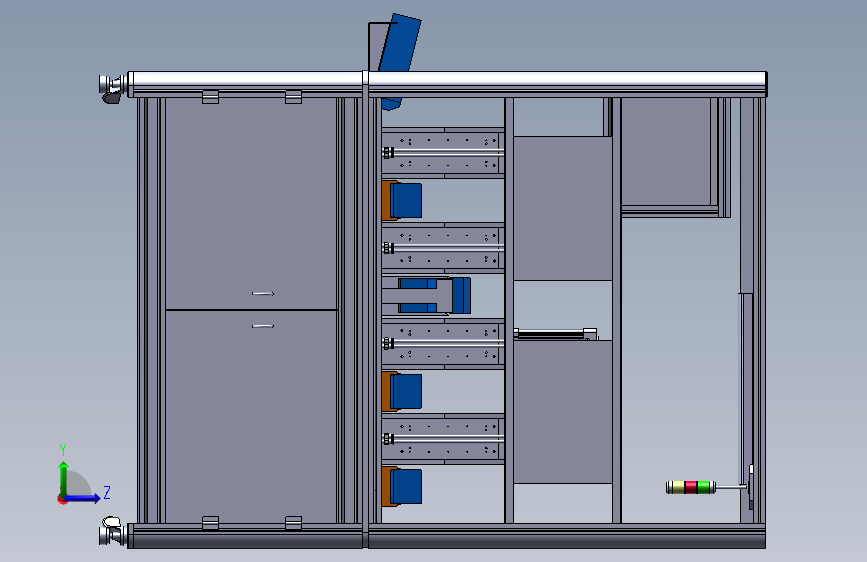Select the caster wheel at the top-left corner

click(x=113, y=89)
